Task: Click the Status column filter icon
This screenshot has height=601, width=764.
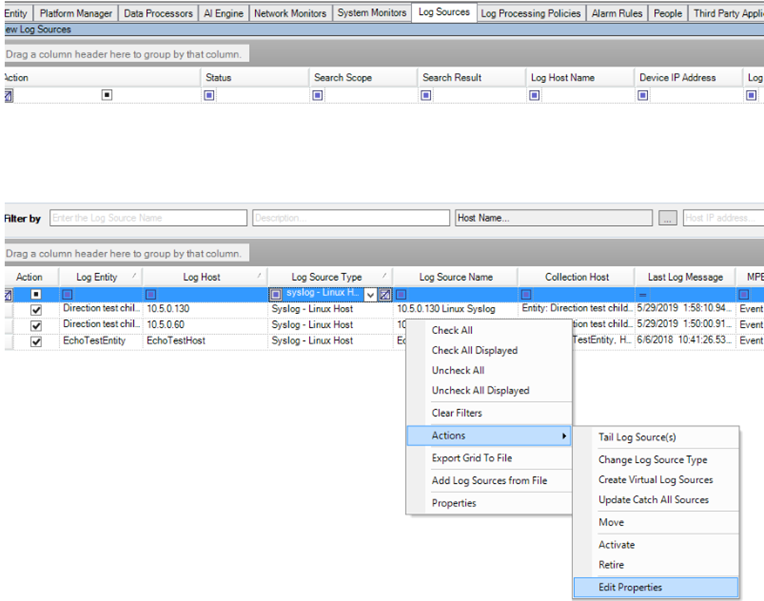Action: point(209,96)
